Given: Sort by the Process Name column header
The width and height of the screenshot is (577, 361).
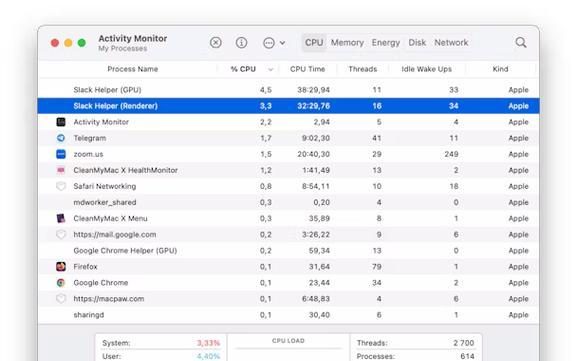Looking at the screenshot, I should tap(132, 69).
